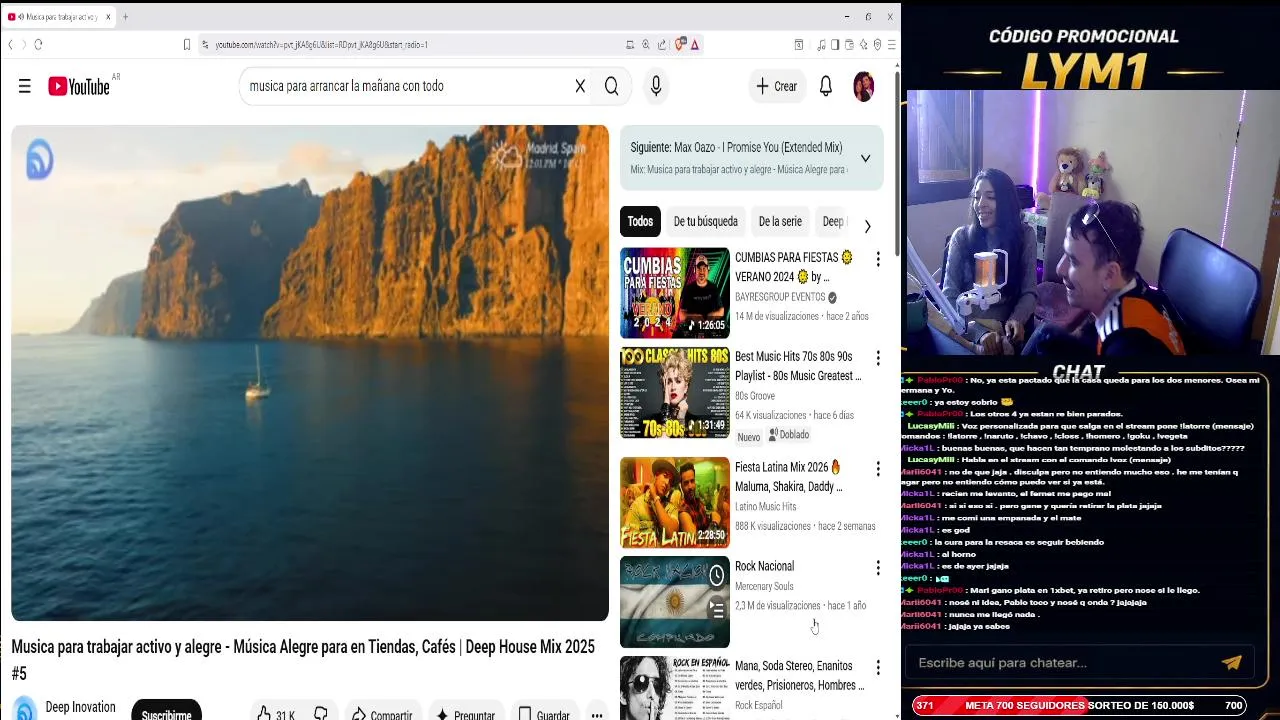Viewport: 1280px width, 720px height.
Task: Open the account avatar menu
Action: (x=863, y=87)
